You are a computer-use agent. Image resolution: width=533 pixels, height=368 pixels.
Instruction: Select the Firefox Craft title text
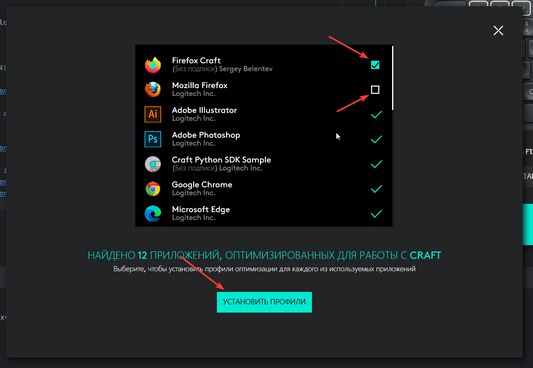196,60
